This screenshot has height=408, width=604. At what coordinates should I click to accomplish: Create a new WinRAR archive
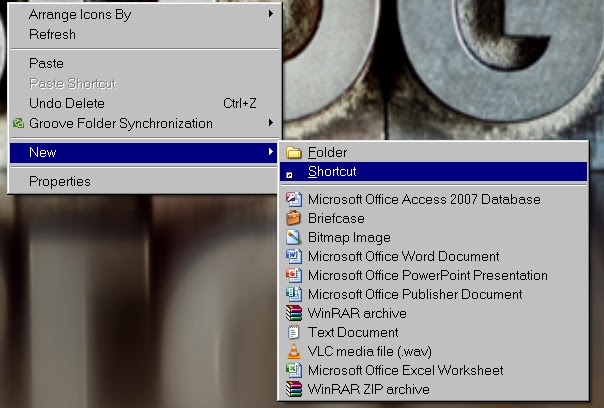(433, 313)
